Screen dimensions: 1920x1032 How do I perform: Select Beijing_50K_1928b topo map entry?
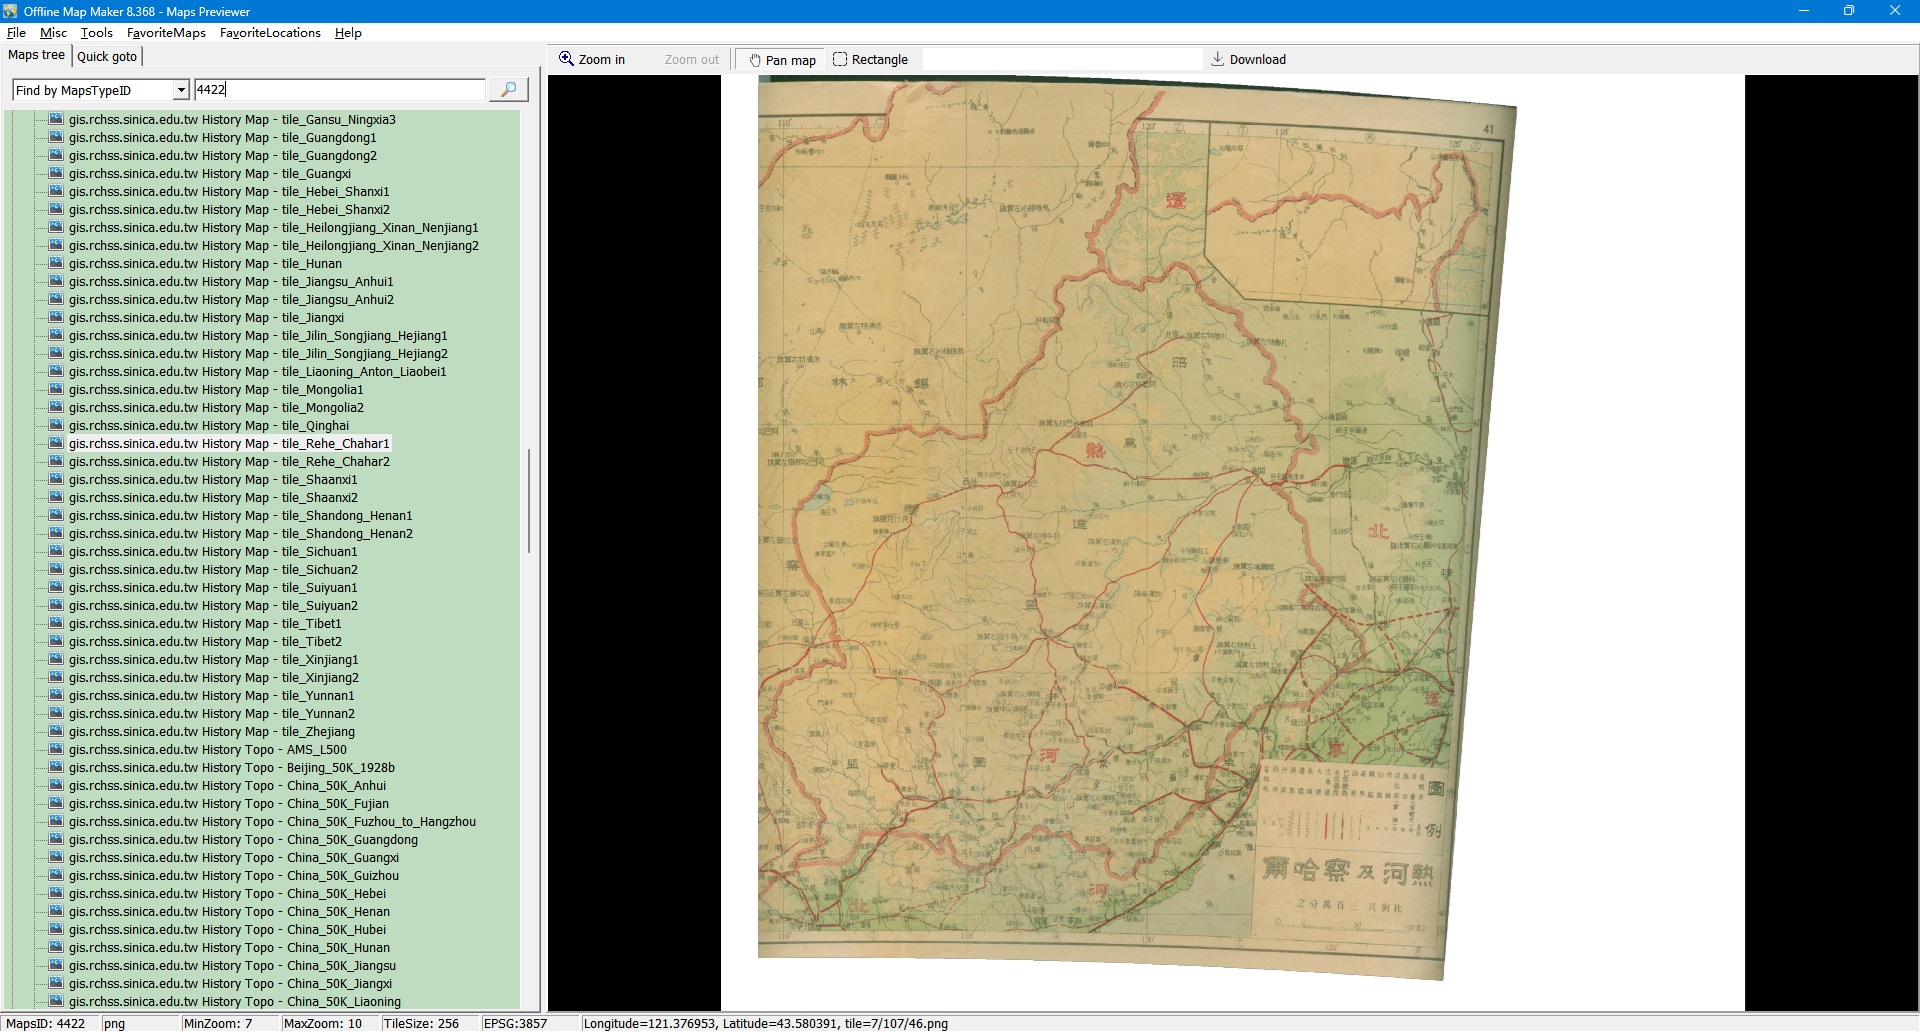pyautogui.click(x=231, y=768)
